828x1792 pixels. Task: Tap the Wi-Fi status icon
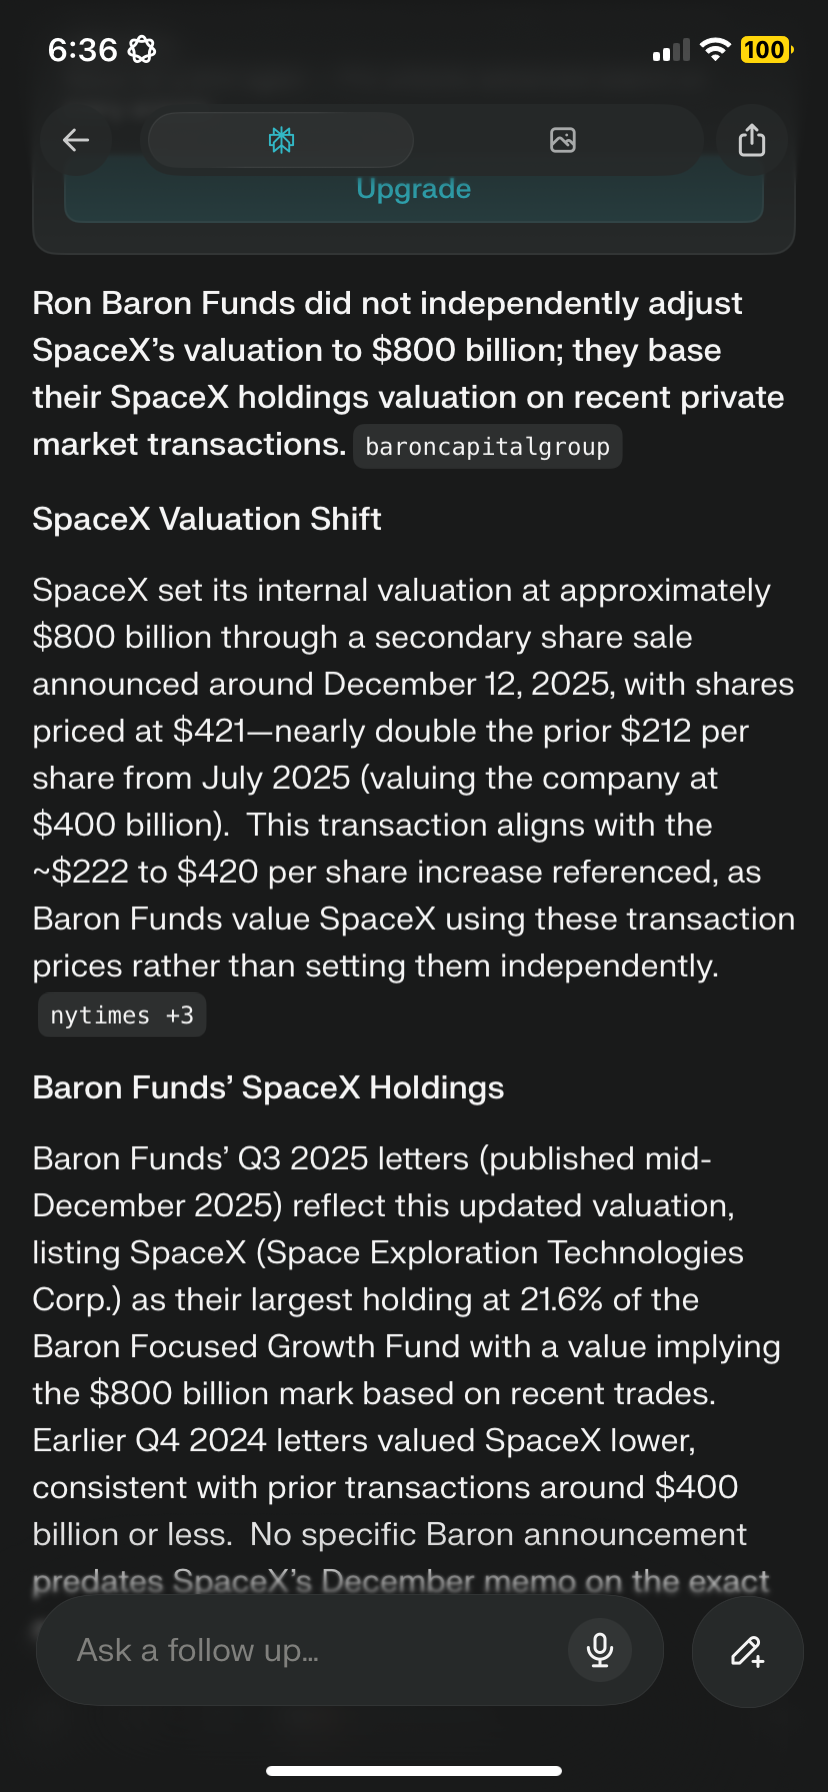[715, 49]
